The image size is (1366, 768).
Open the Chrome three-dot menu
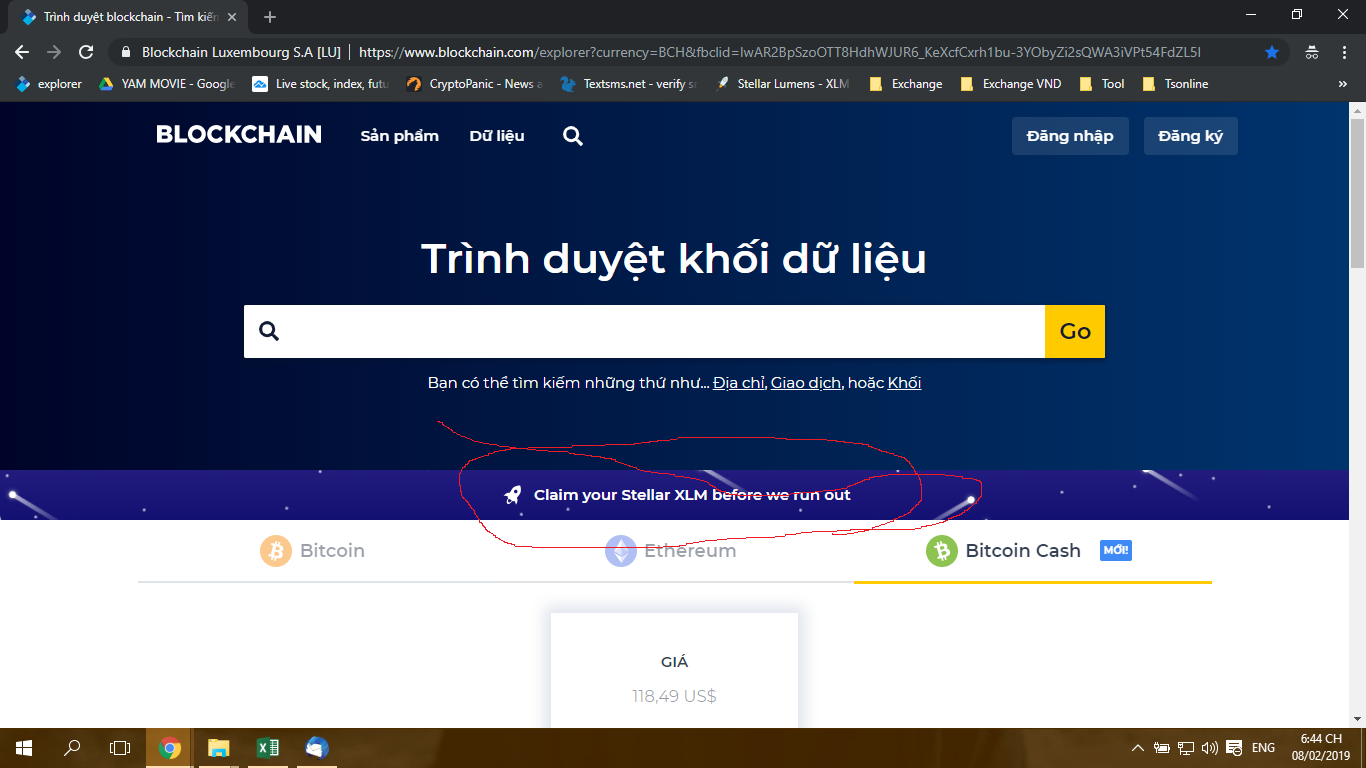pos(1342,52)
